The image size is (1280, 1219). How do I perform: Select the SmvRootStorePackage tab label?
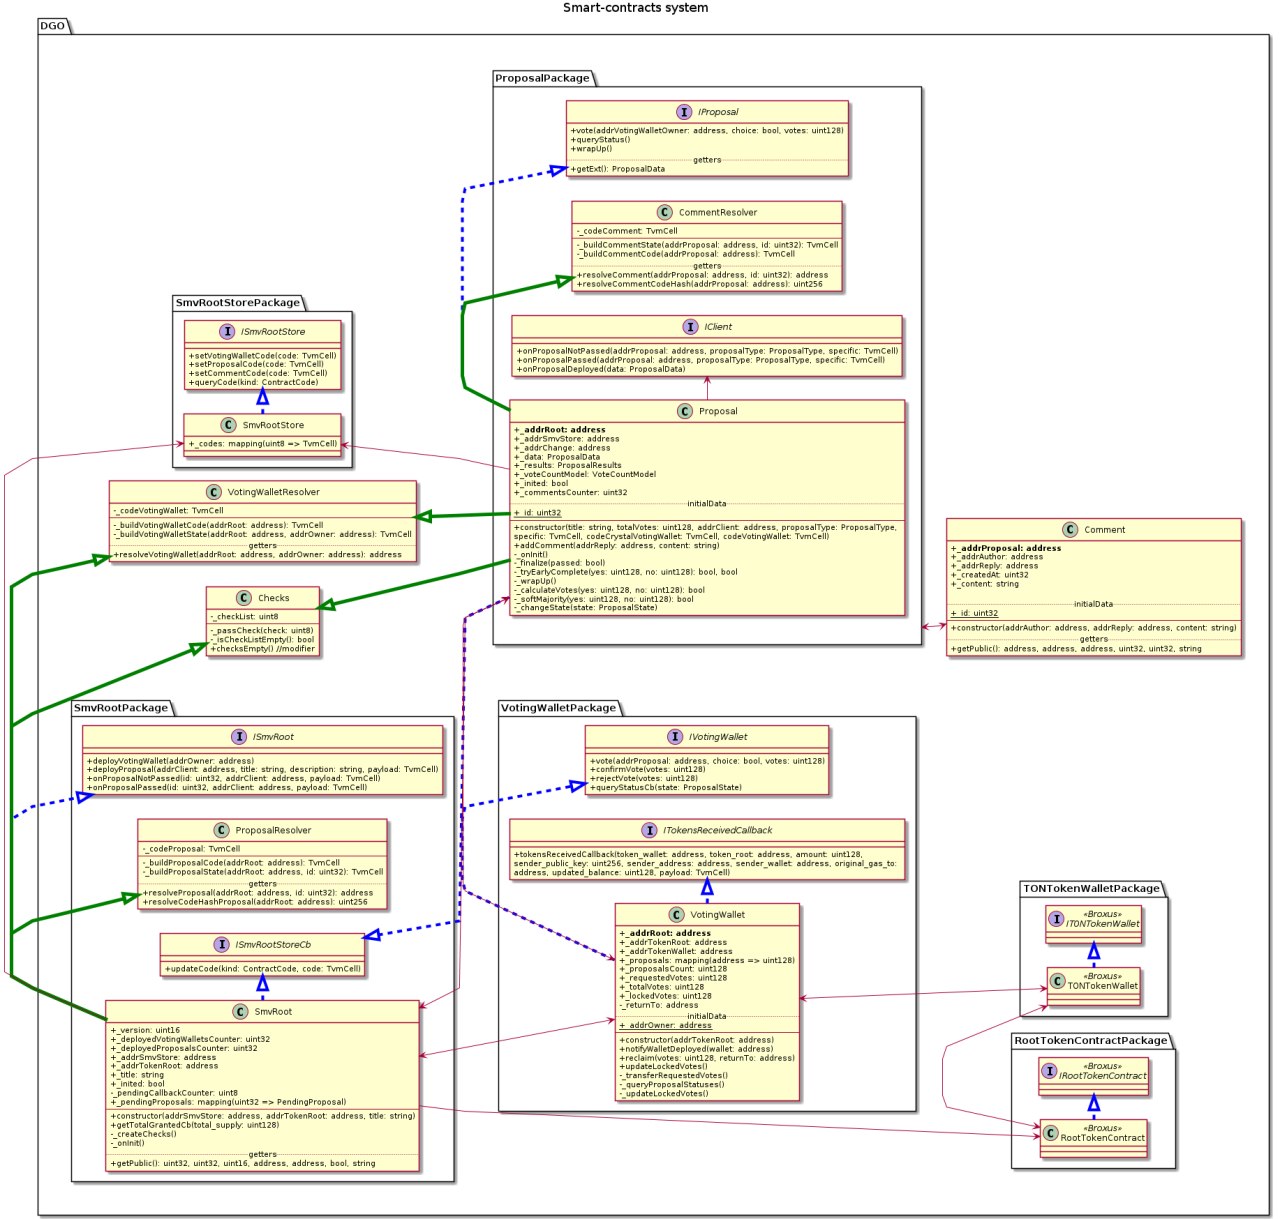pyautogui.click(x=237, y=303)
